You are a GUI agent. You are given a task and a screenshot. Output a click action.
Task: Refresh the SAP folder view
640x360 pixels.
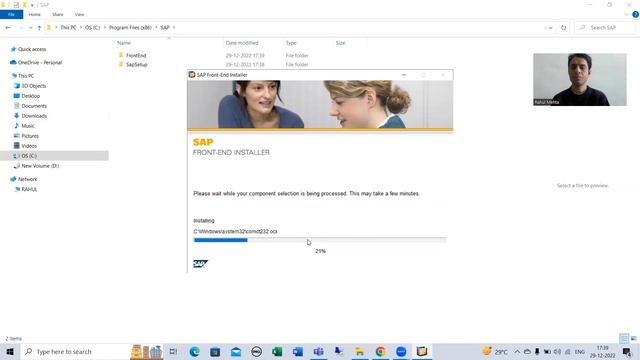(563, 28)
